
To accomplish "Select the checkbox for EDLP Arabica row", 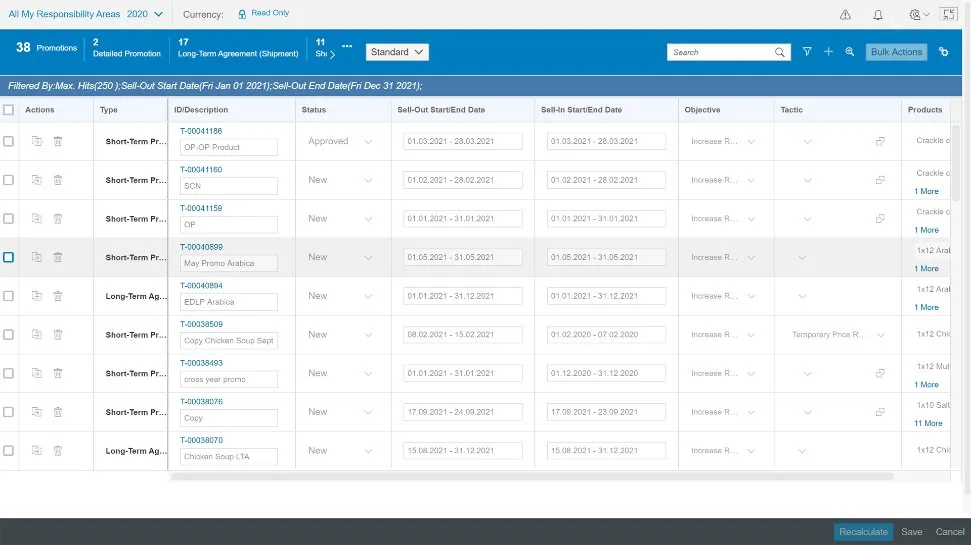I will [x=9, y=296].
